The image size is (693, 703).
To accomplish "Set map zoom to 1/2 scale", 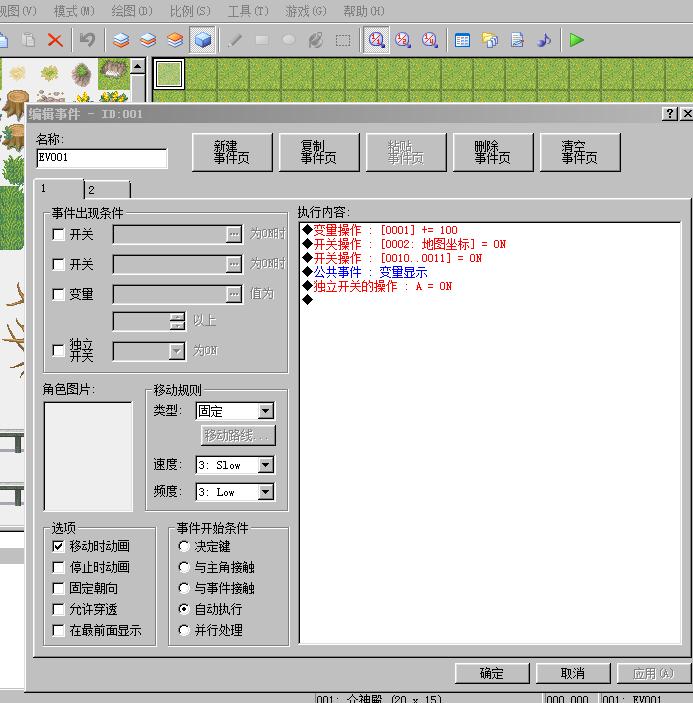I will (x=403, y=40).
